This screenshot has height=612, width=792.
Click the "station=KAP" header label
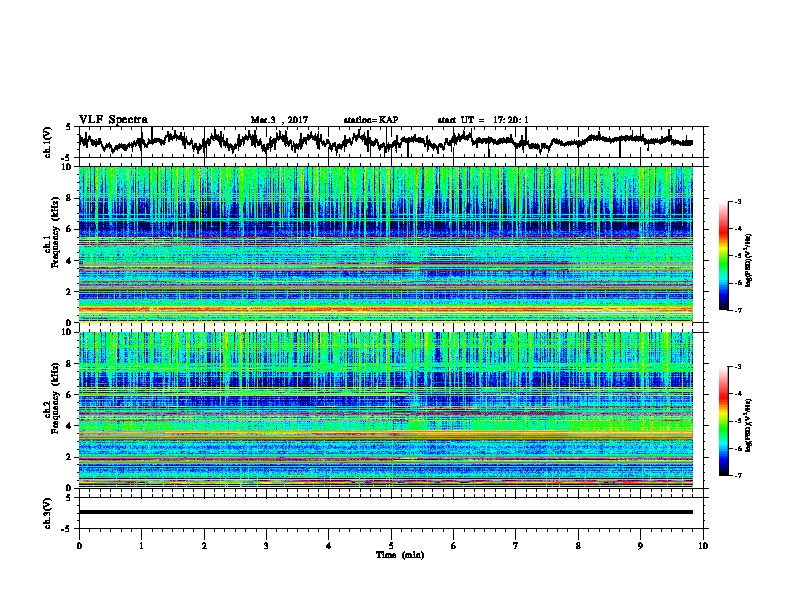[x=371, y=120]
